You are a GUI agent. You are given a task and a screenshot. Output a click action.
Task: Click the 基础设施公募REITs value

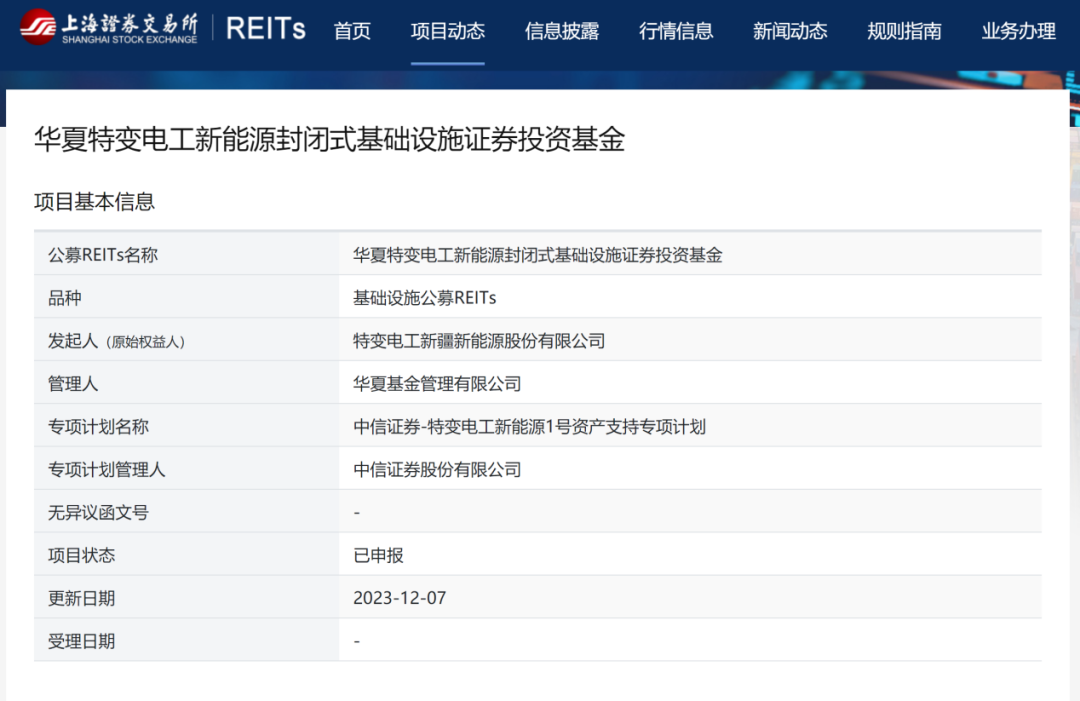[x=424, y=297]
